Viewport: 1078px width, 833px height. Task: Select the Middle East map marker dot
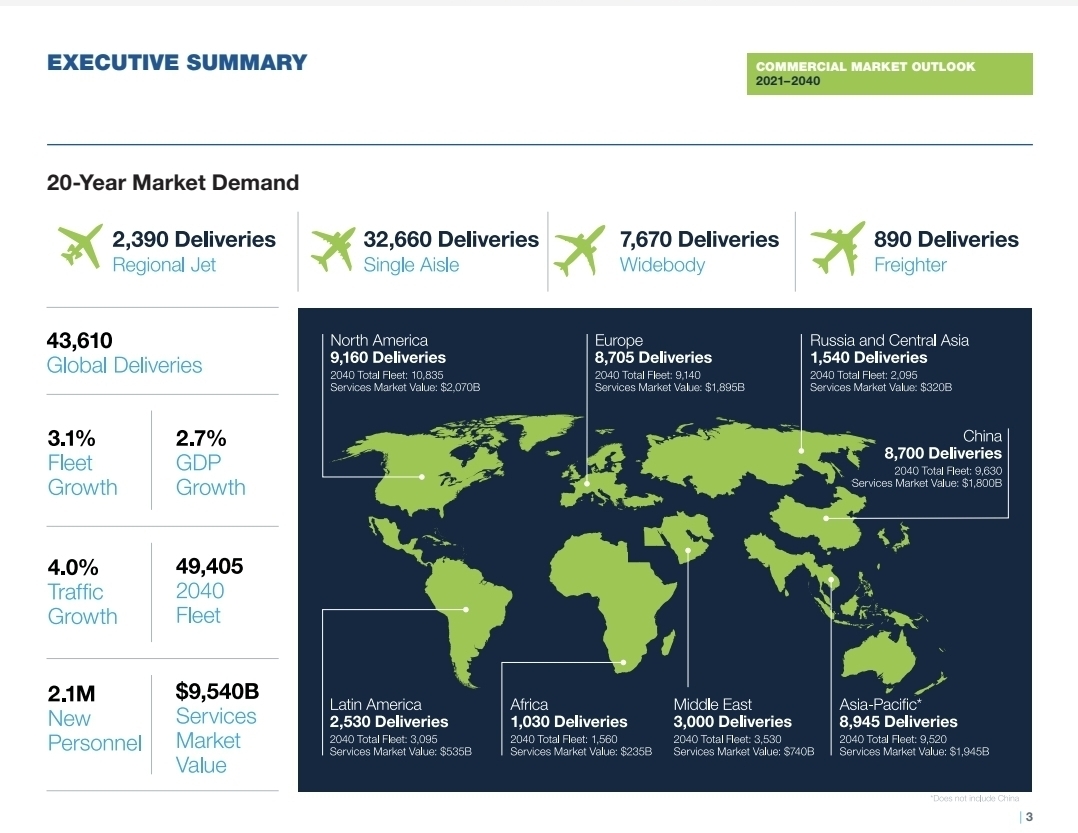point(688,549)
